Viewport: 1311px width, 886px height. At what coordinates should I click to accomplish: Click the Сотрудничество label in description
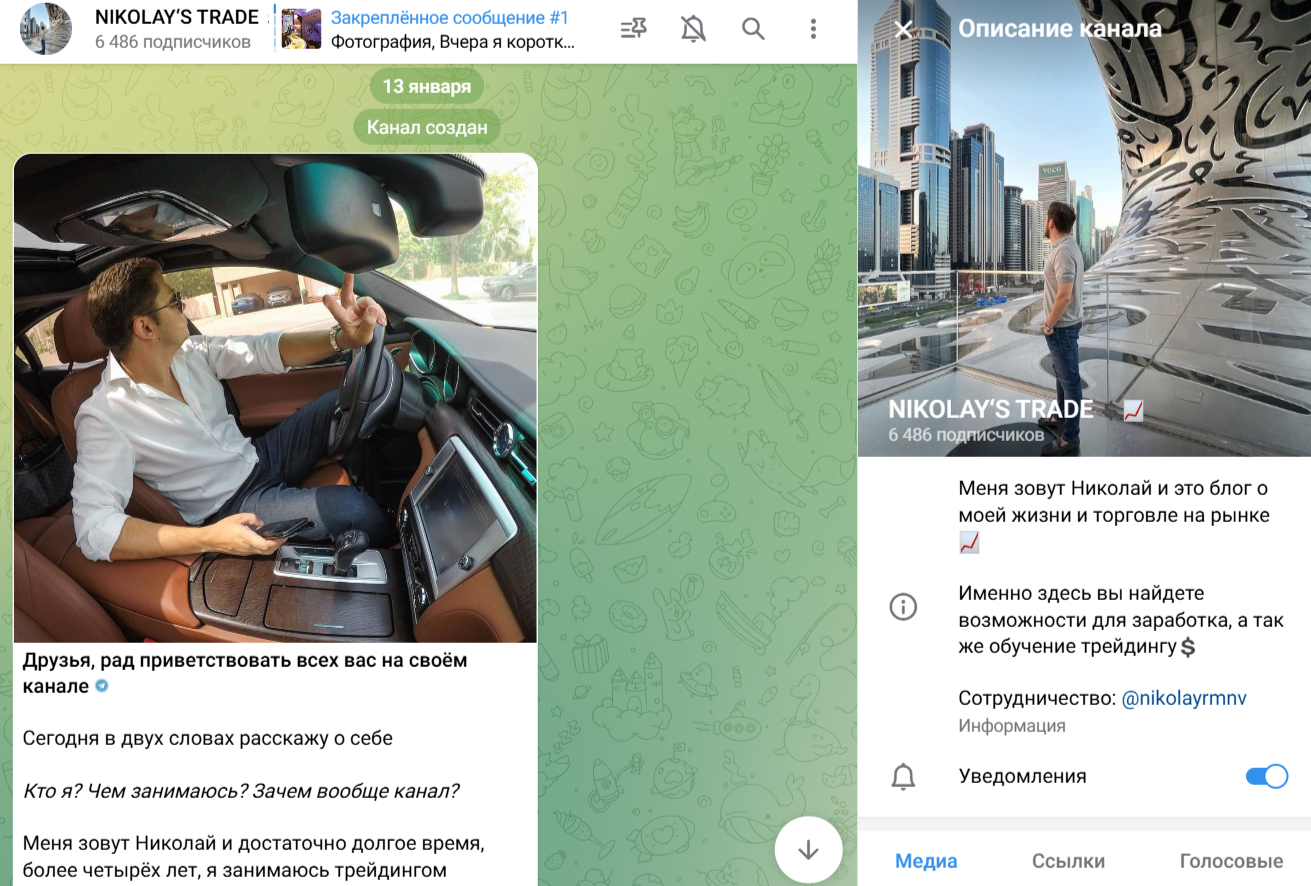point(1037,698)
